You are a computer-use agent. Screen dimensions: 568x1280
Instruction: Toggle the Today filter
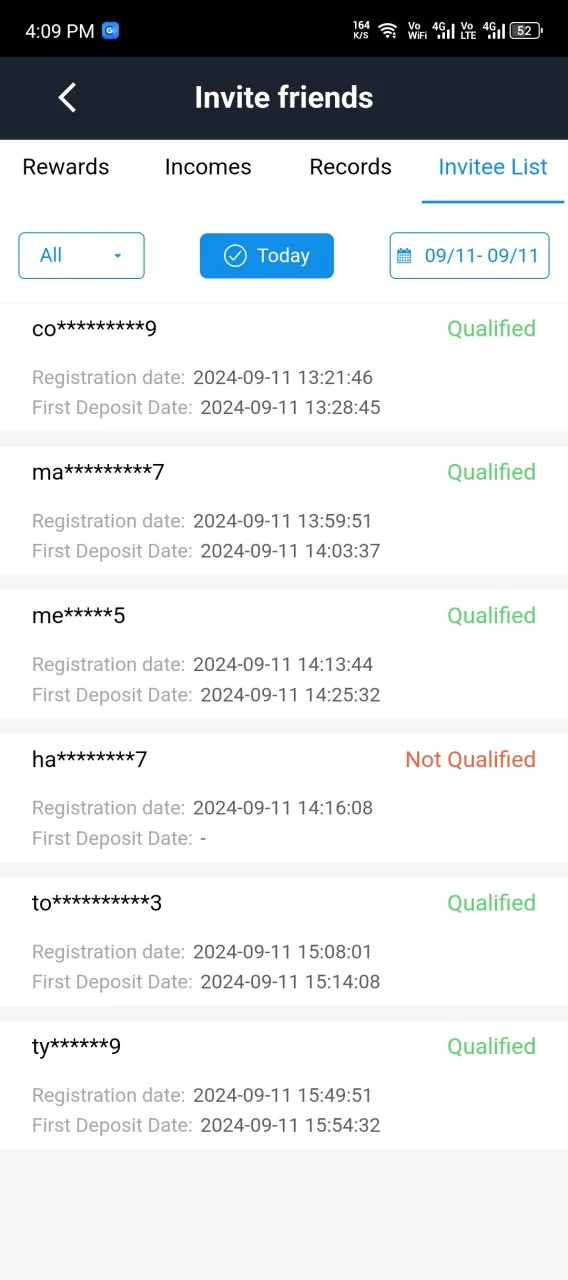(267, 256)
